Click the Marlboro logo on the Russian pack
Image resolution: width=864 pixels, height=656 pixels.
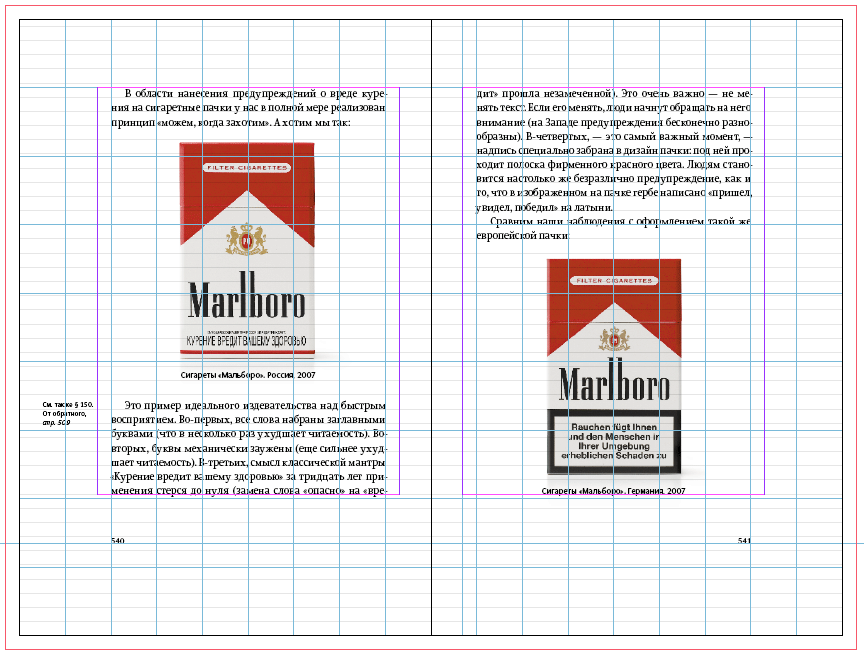(x=246, y=299)
